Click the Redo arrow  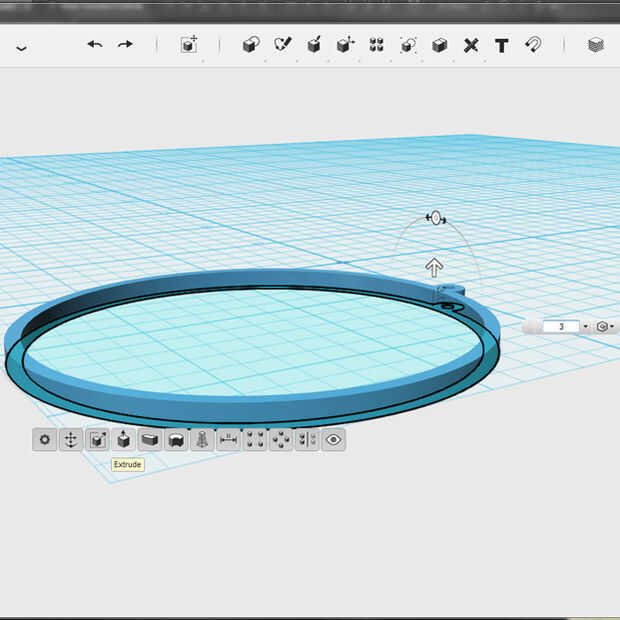pyautogui.click(x=125, y=45)
